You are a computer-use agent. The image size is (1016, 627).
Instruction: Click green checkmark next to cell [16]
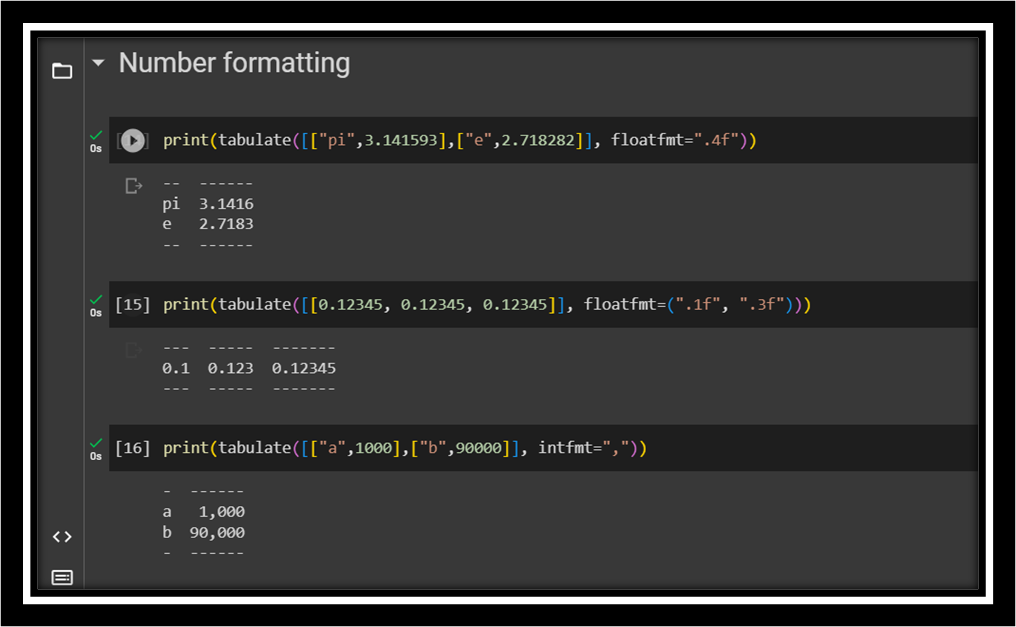(96, 443)
